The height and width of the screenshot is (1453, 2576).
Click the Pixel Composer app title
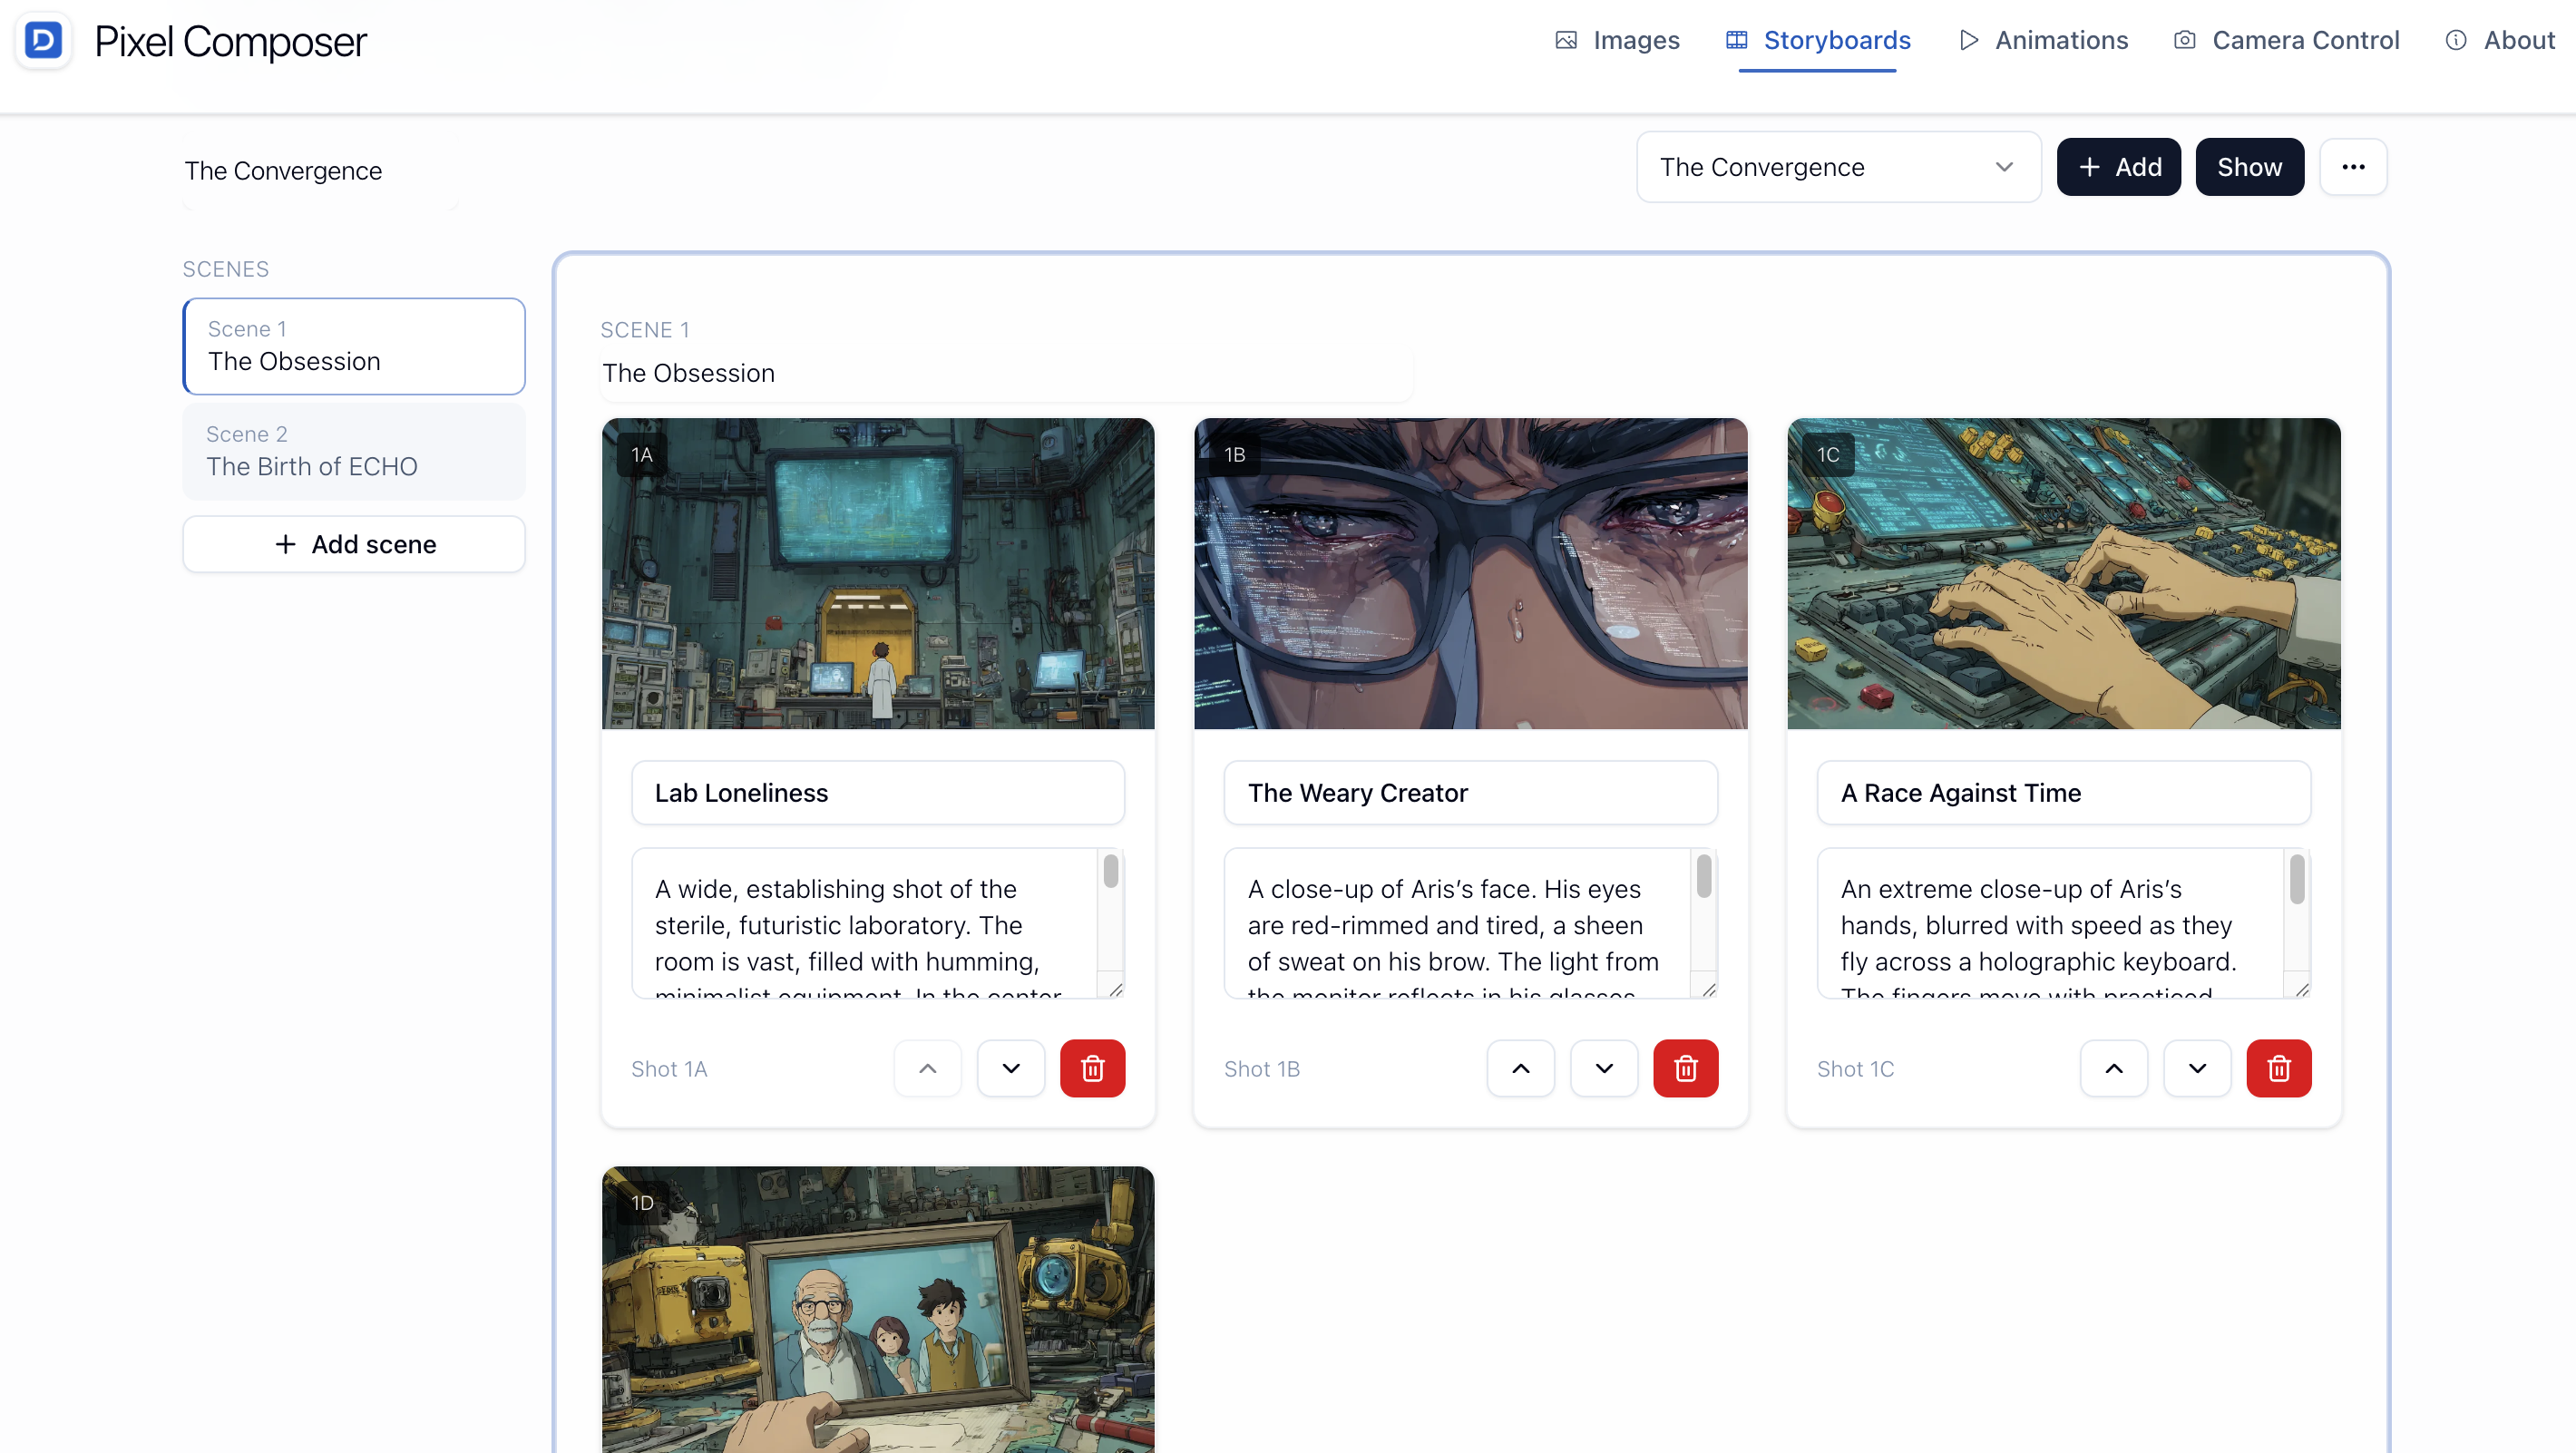point(231,42)
